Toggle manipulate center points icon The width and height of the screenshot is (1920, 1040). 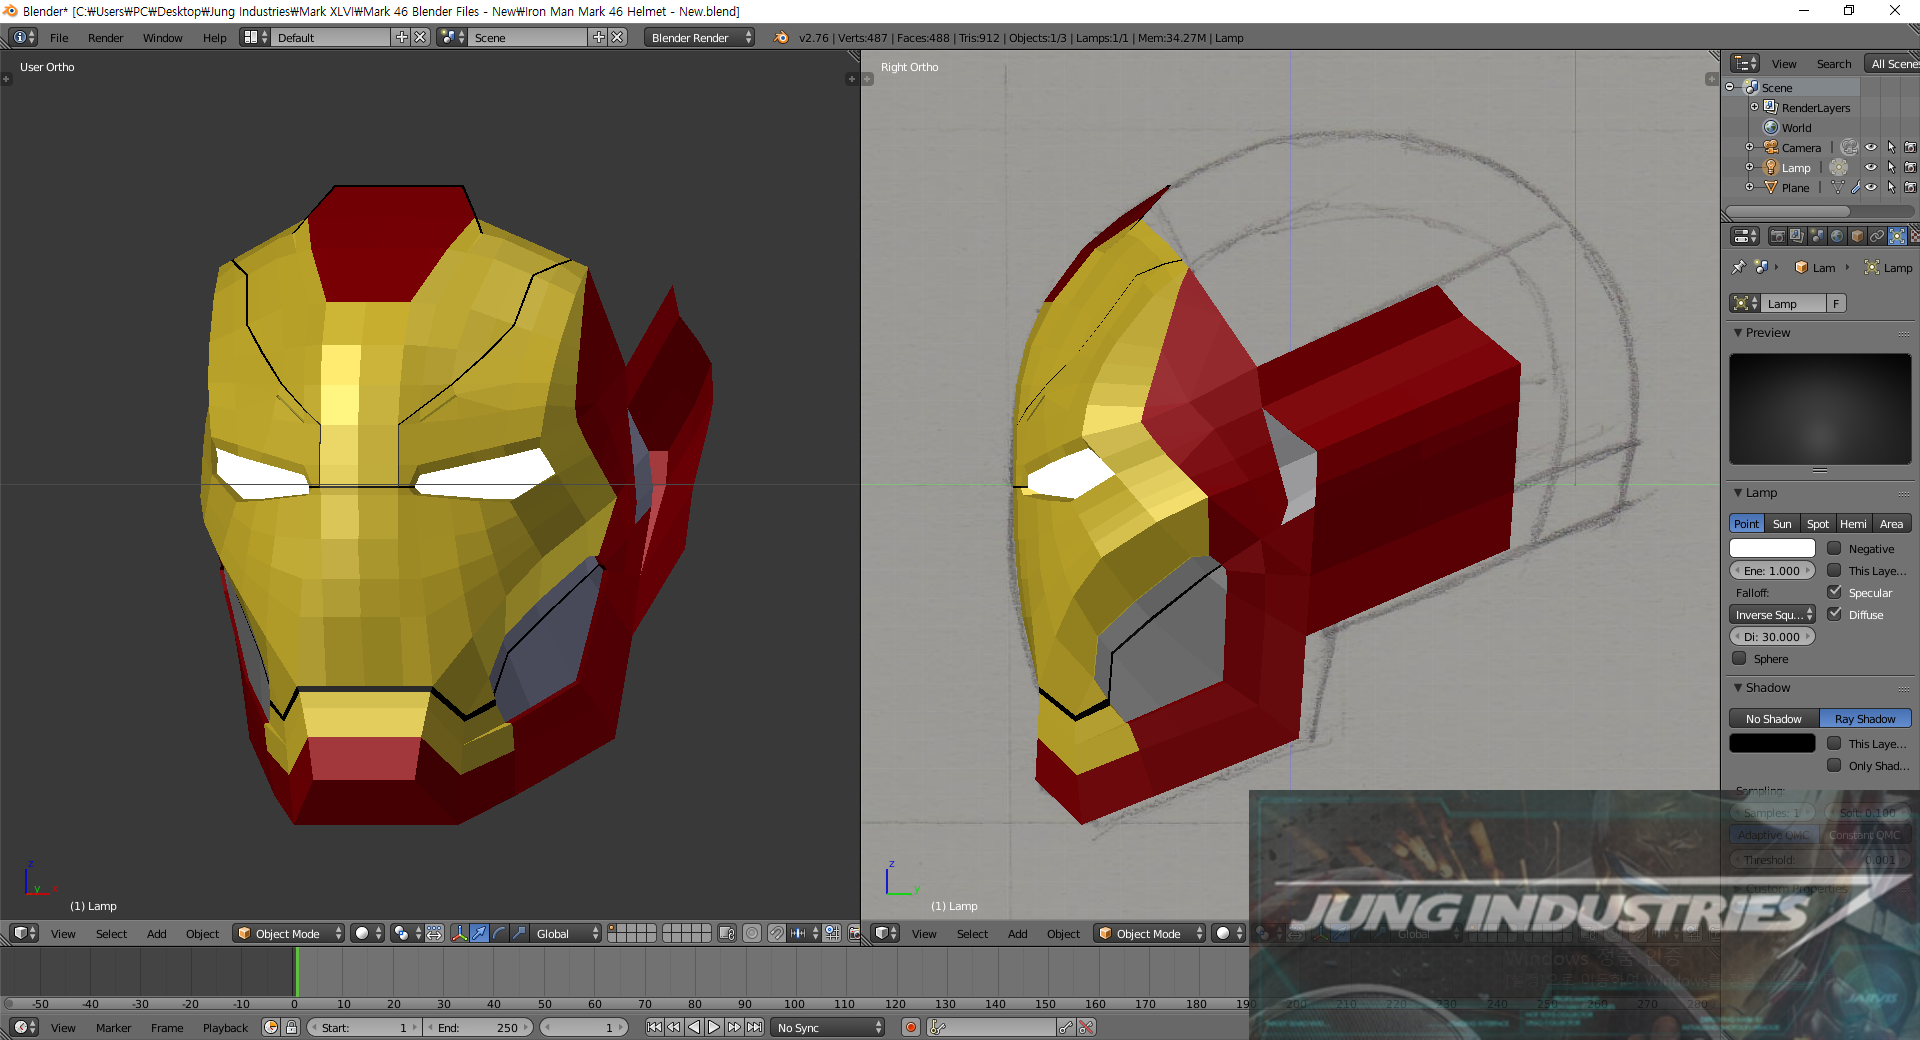click(x=434, y=933)
